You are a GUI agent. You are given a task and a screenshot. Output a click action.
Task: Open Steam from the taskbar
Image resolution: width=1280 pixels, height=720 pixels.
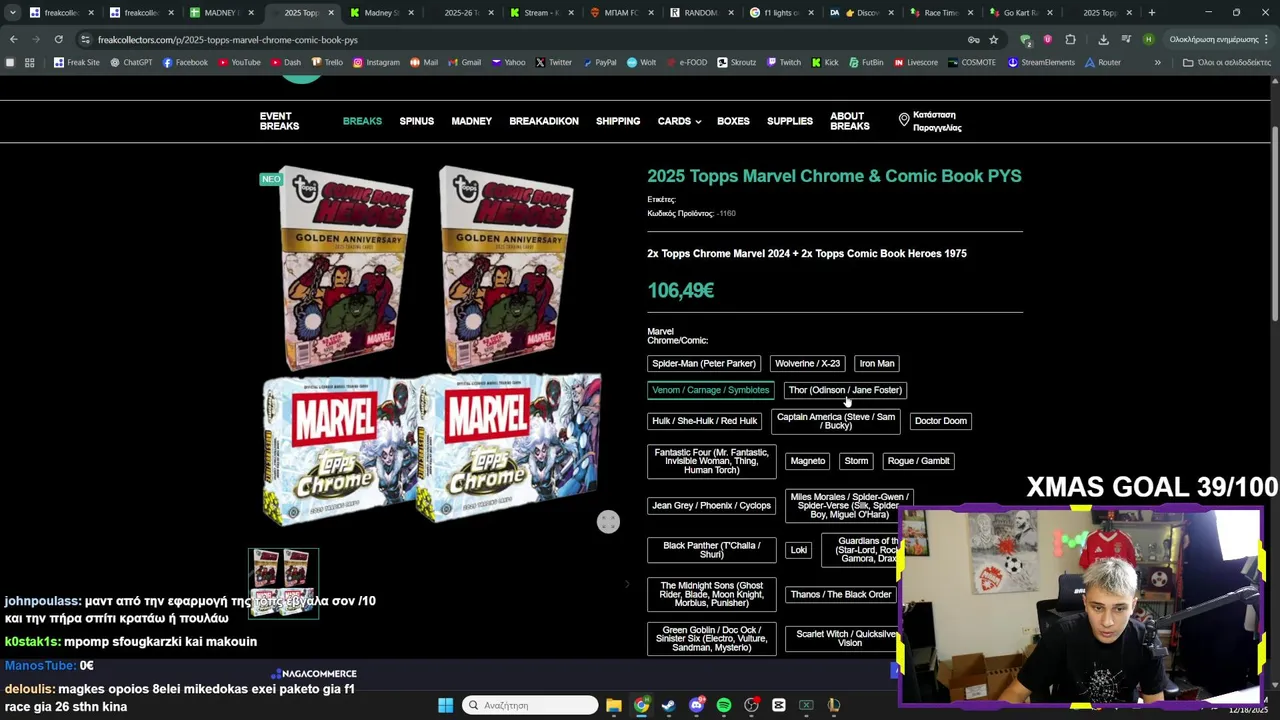point(669,705)
